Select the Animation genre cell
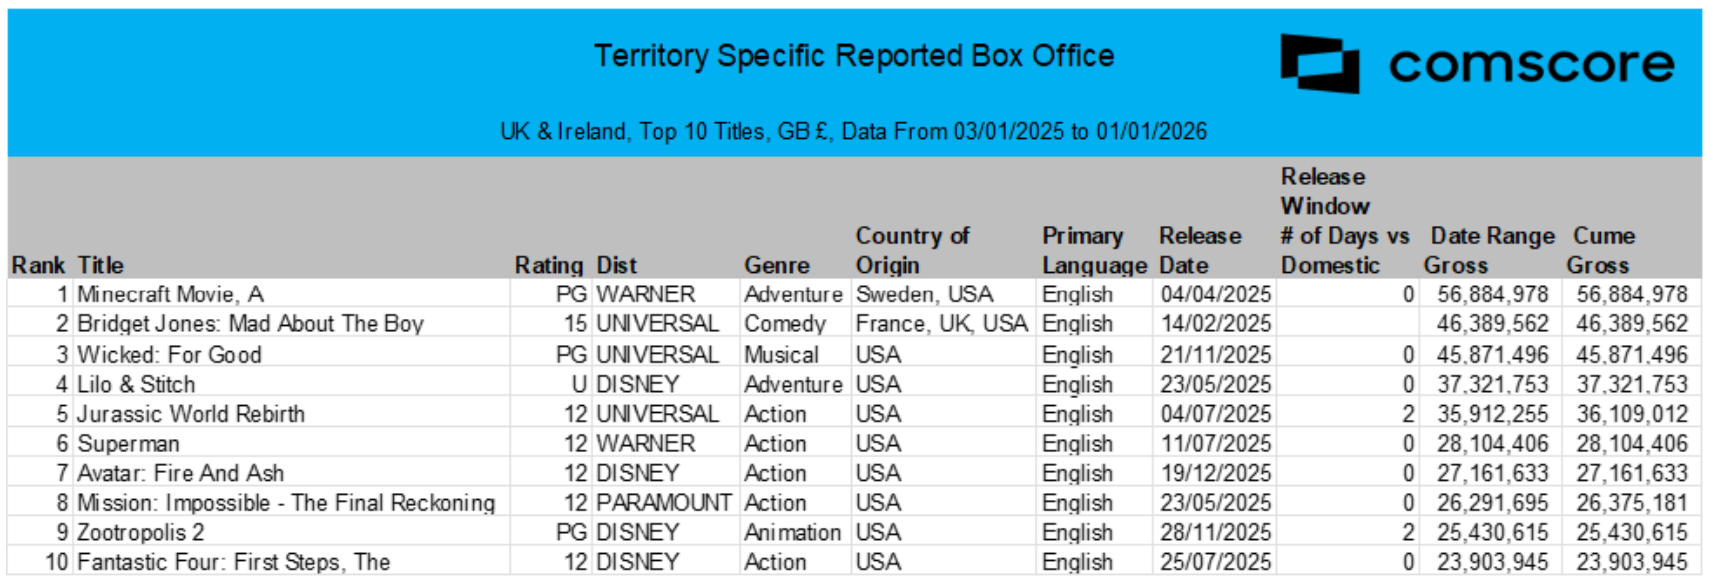 point(792,532)
